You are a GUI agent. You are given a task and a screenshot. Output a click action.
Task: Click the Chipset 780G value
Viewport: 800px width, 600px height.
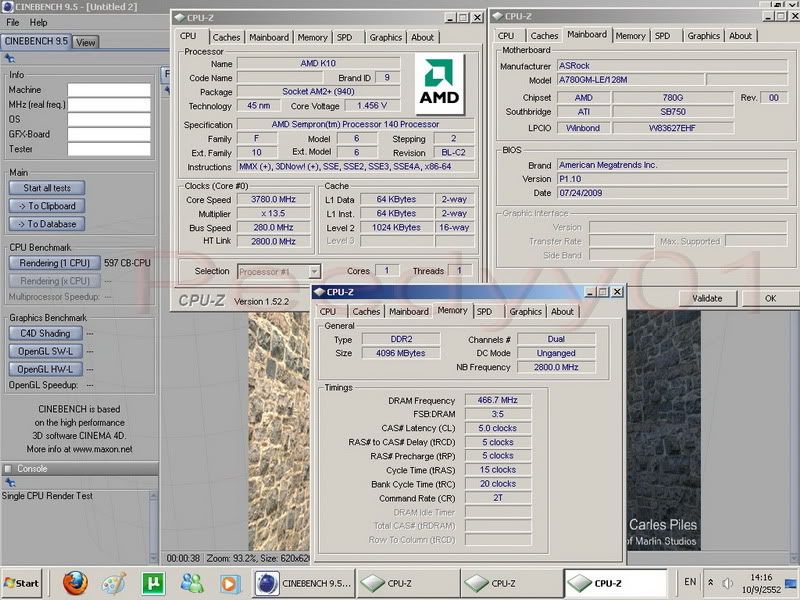672,97
